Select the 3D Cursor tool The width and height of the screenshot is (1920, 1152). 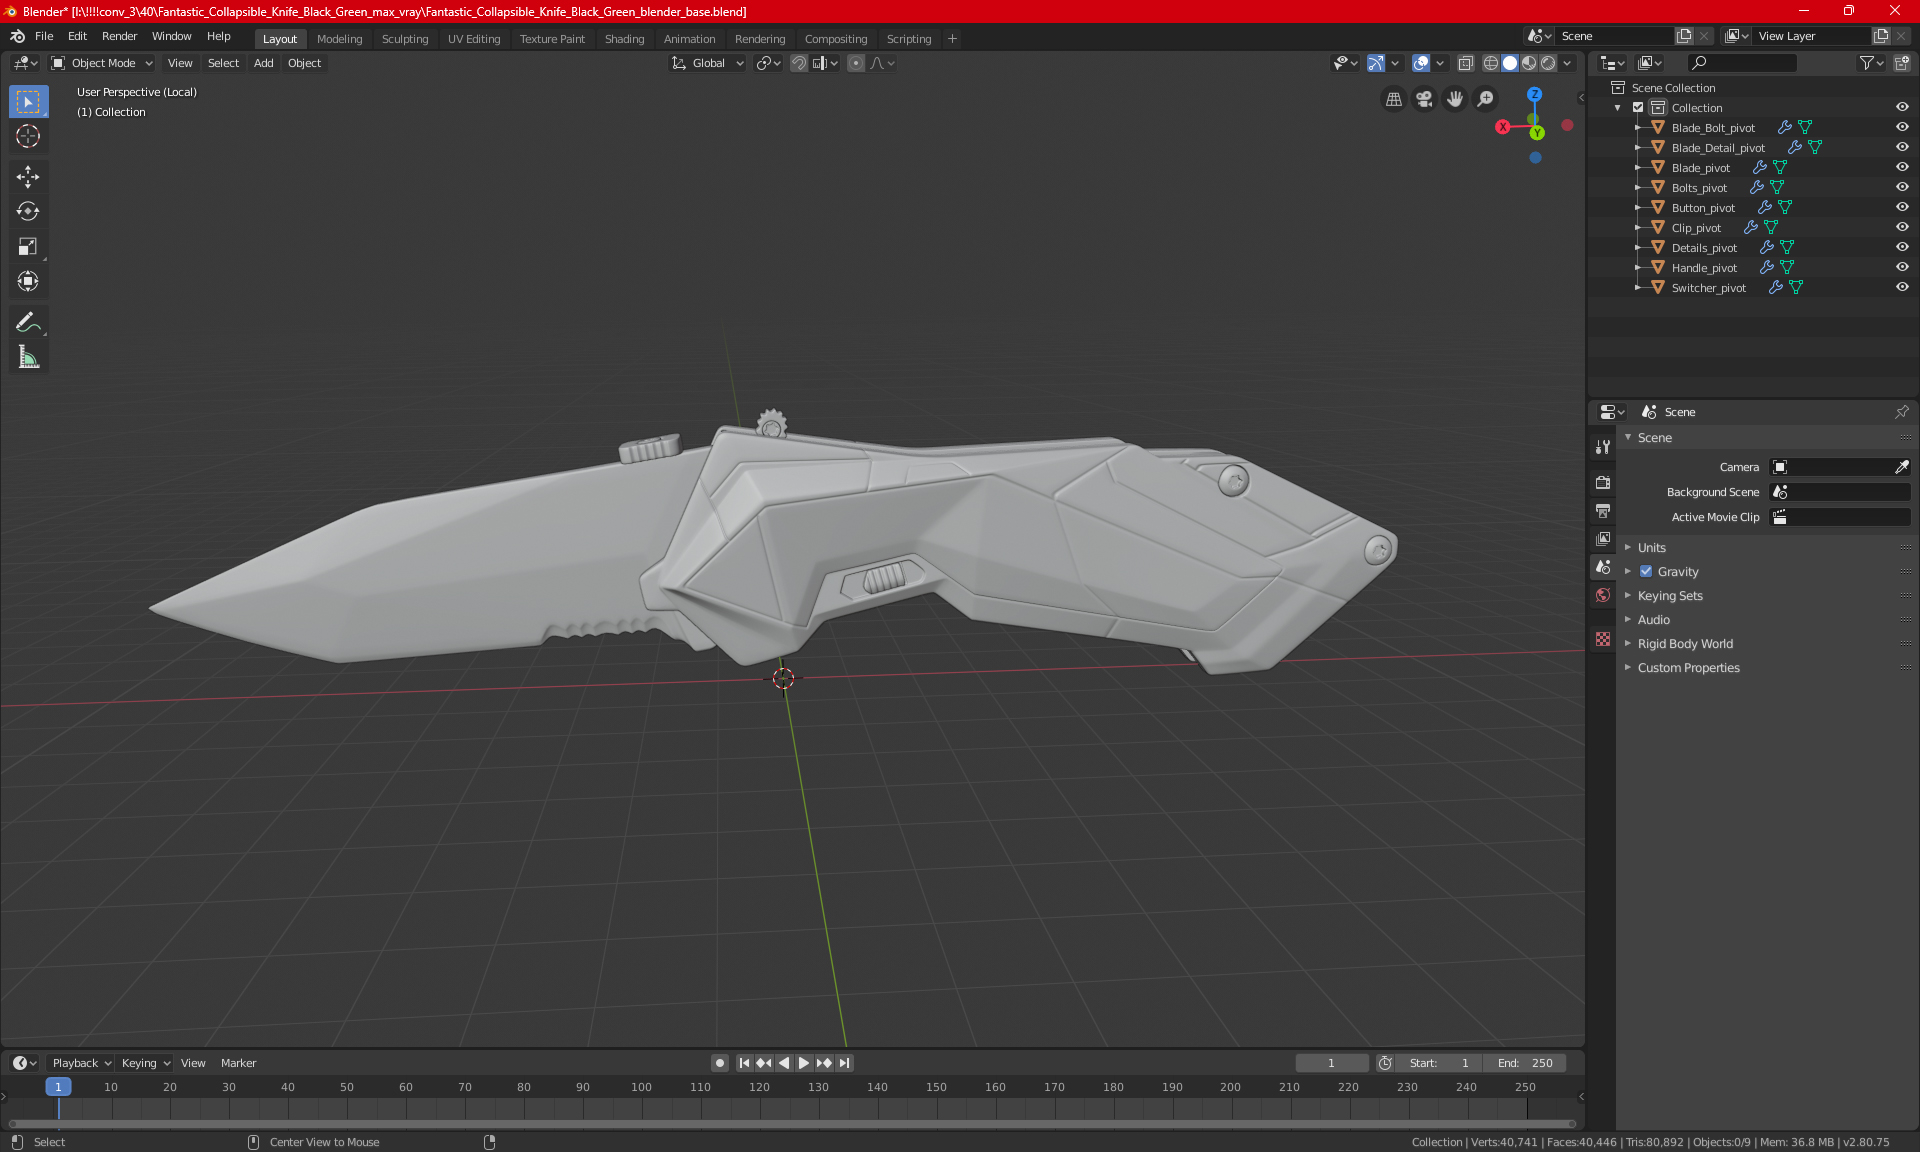(28, 136)
